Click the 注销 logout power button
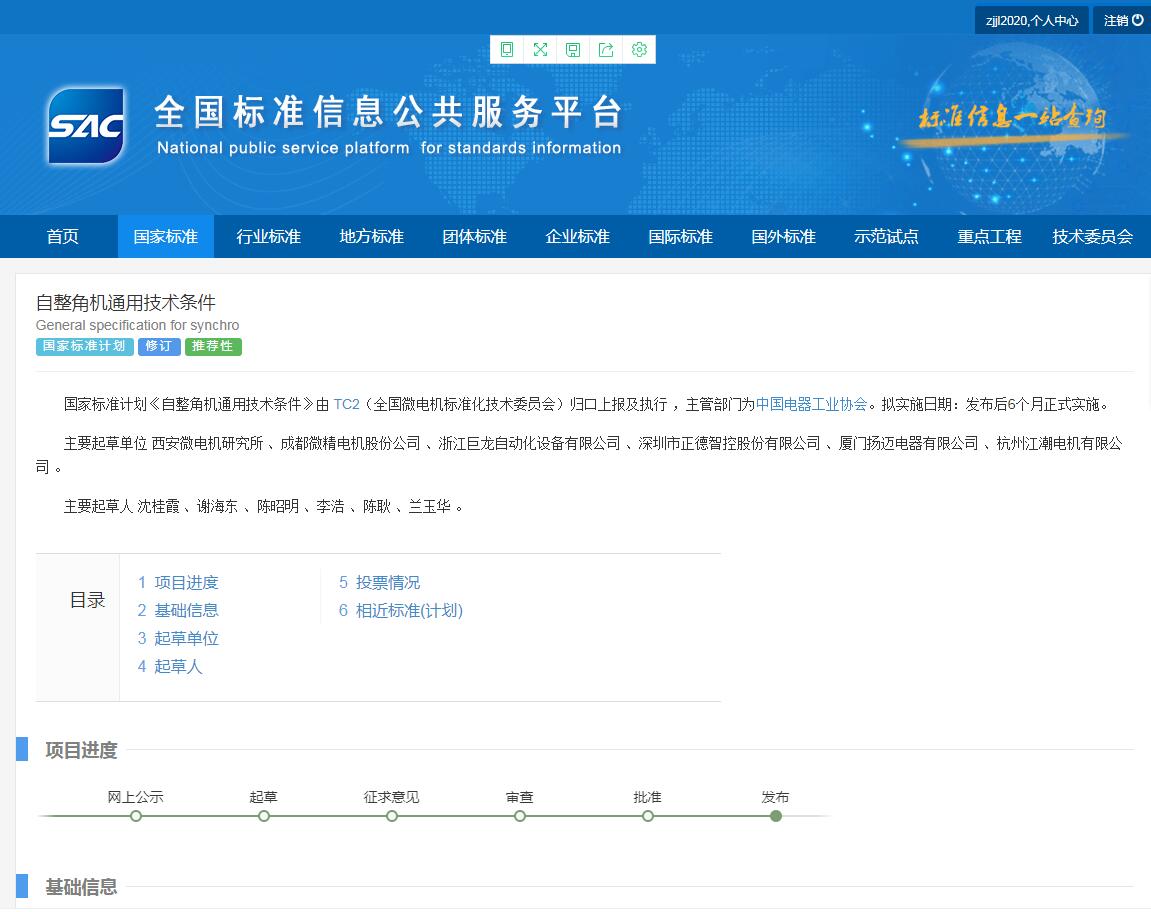The width and height of the screenshot is (1151, 912). click(x=1123, y=20)
